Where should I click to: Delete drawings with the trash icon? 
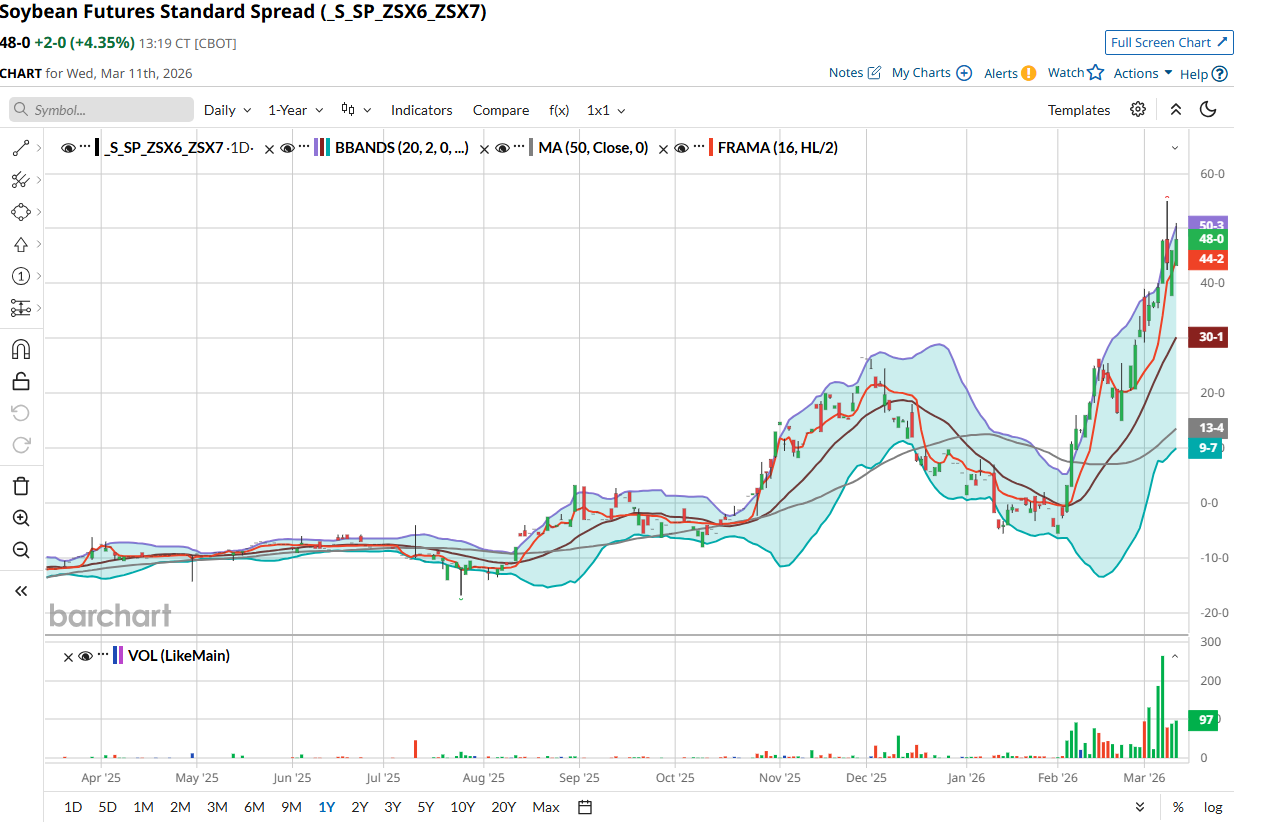pos(21,486)
